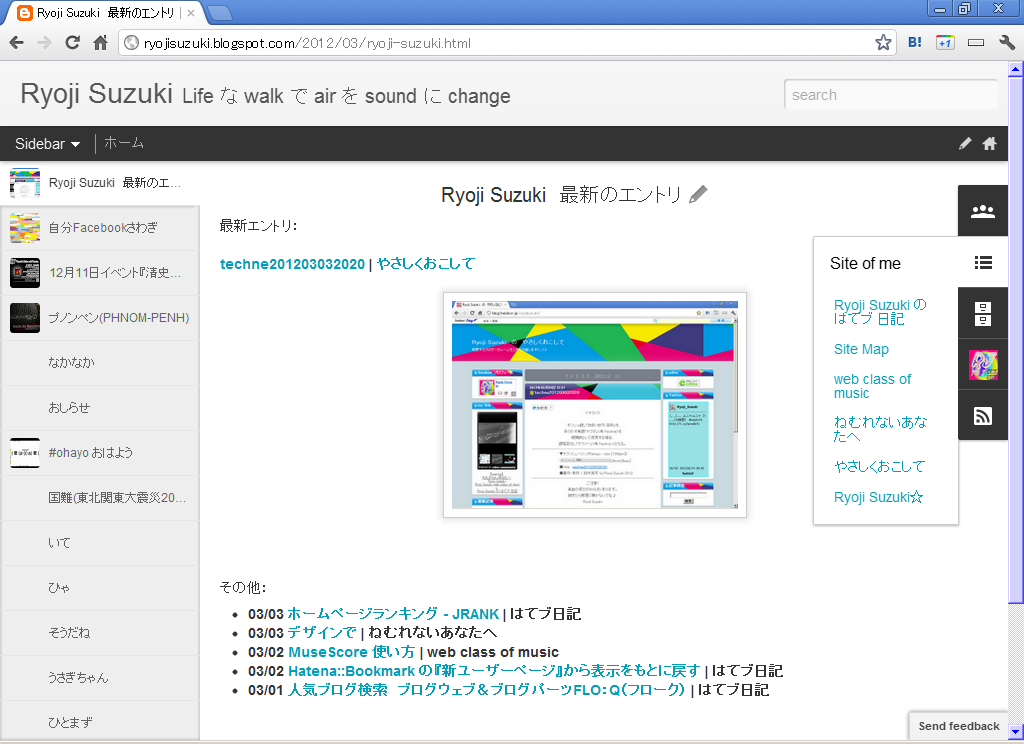Click the colorful profile image in right dock
This screenshot has height=744, width=1024.
click(983, 365)
